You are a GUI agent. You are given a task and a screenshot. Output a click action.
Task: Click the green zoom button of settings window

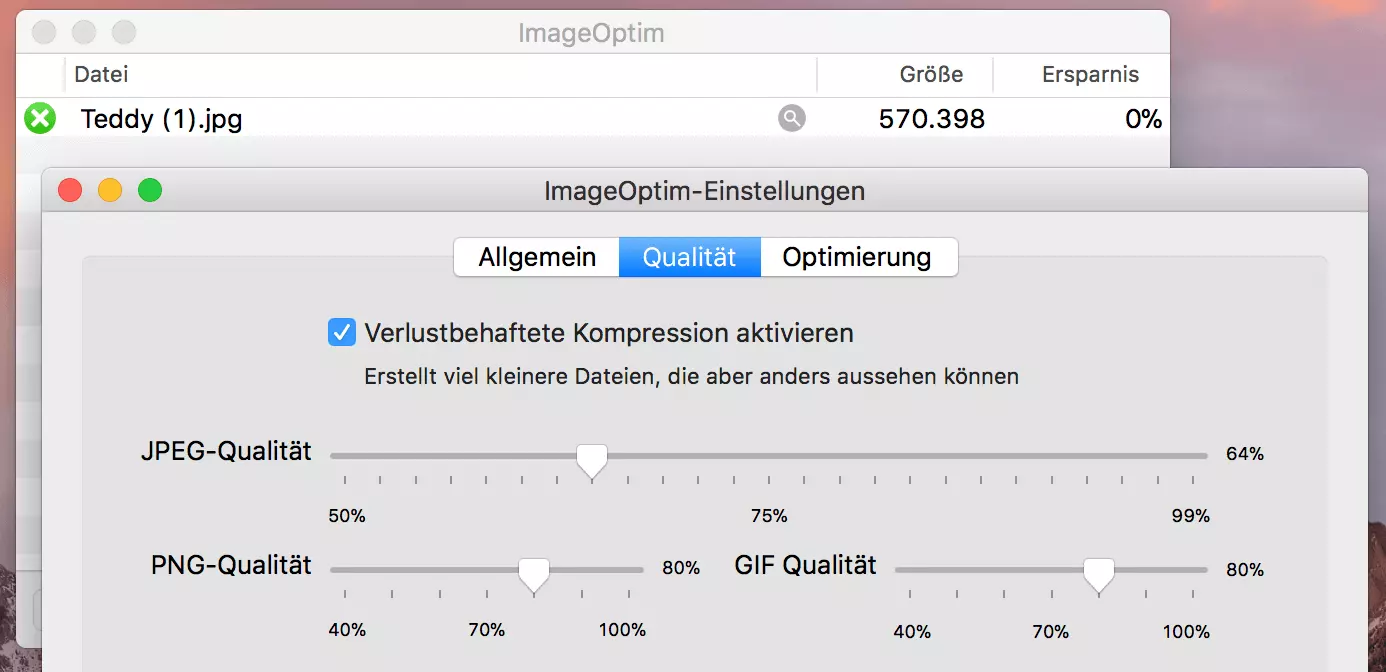[150, 190]
